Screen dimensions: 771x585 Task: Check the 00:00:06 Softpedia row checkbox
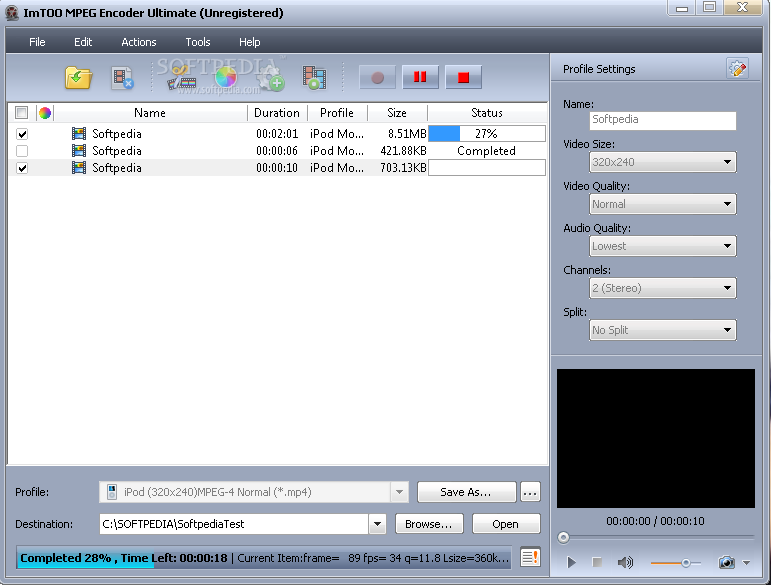[x=22, y=150]
